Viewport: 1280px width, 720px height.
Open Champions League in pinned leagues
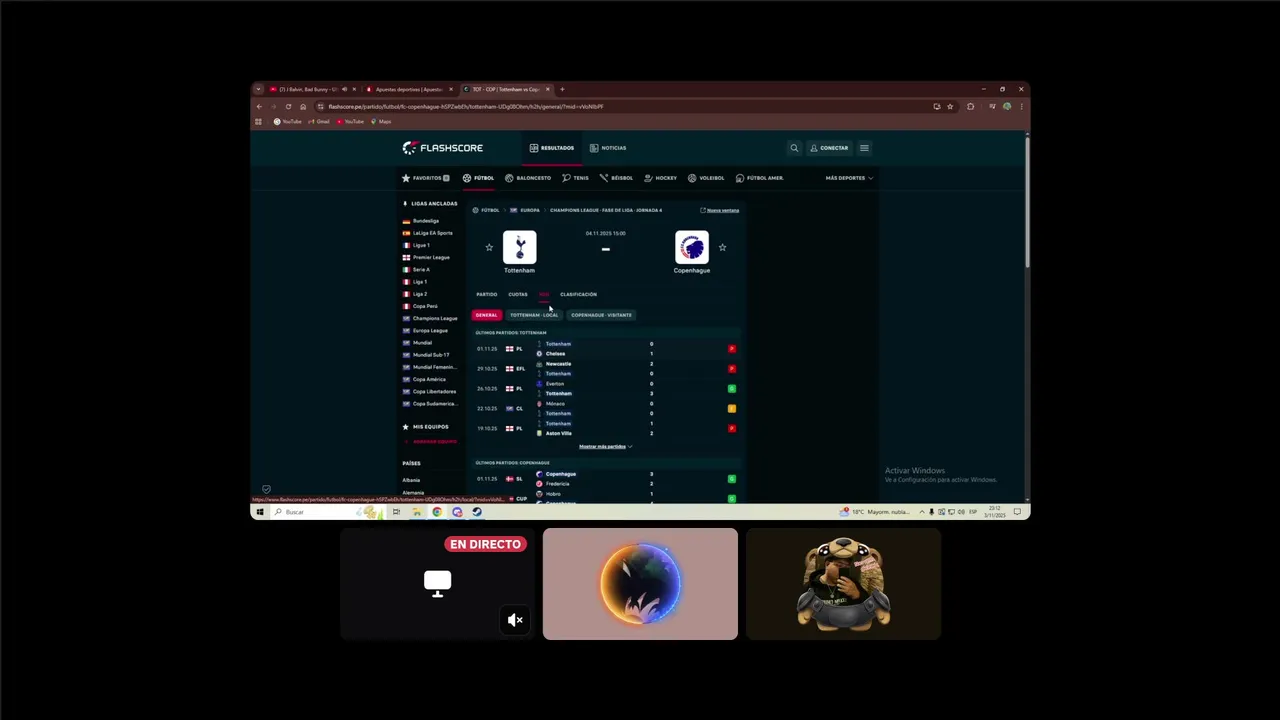click(x=430, y=319)
